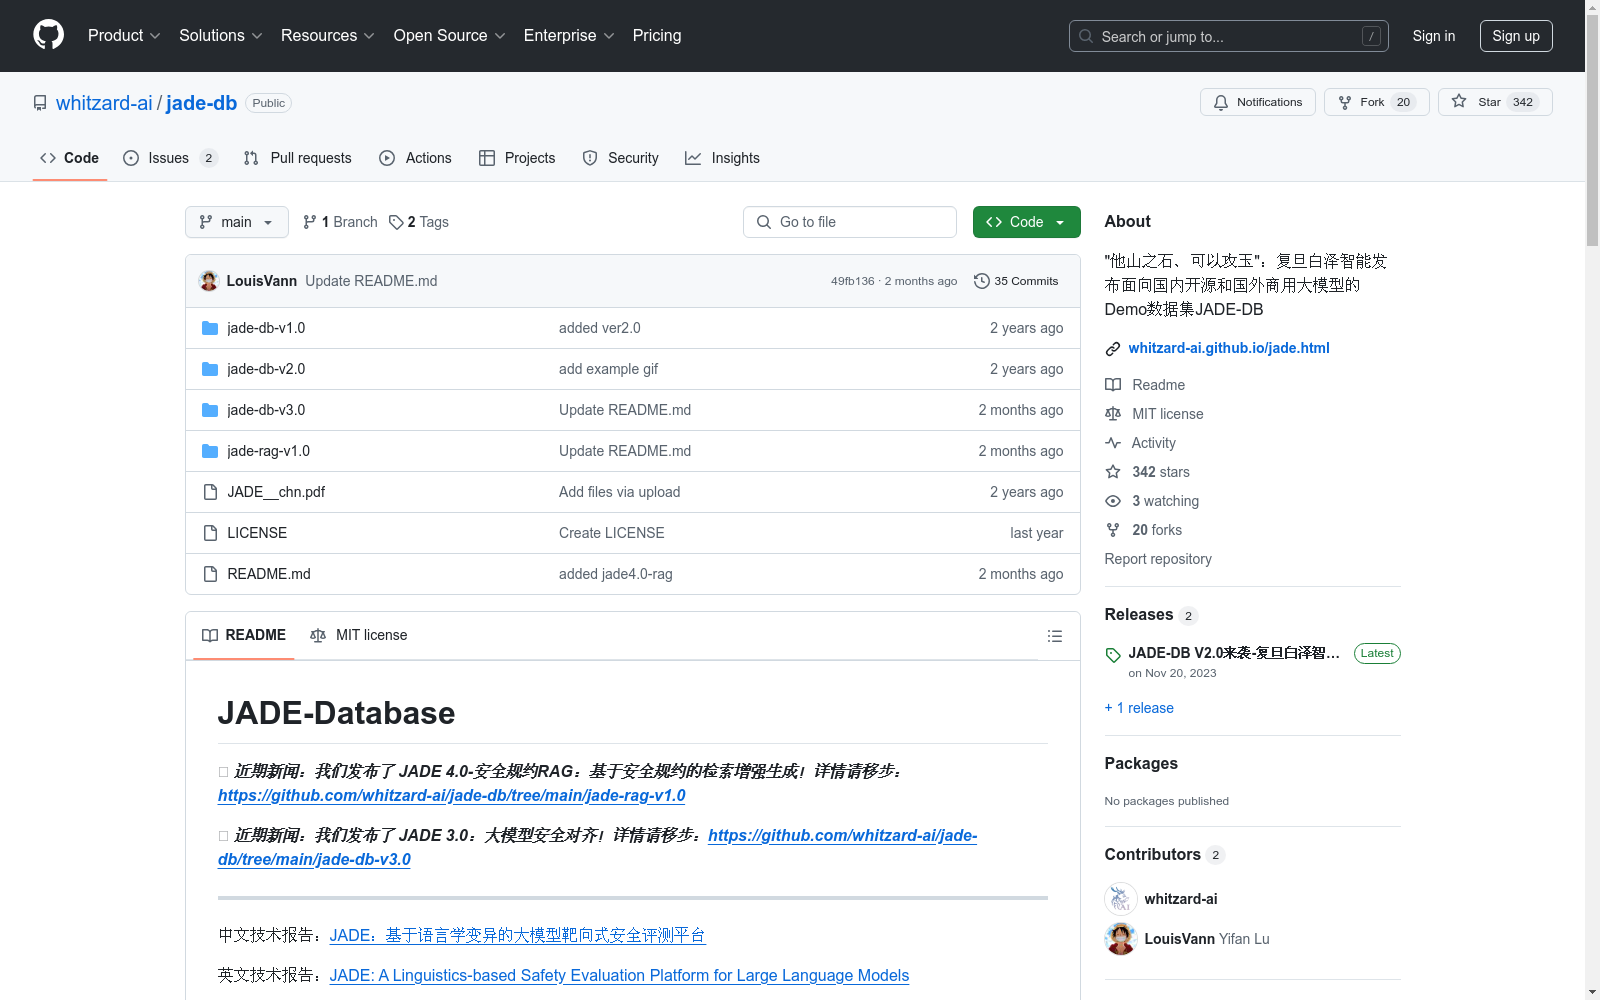Image resolution: width=1600 pixels, height=1000 pixels.
Task: Open the whitzard-ai.github.io/jade.html link
Action: (1229, 348)
